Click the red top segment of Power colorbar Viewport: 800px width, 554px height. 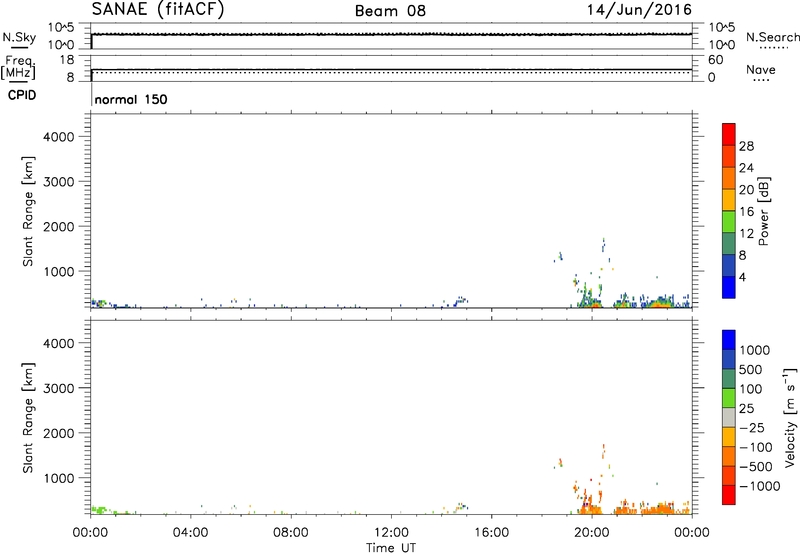(729, 134)
